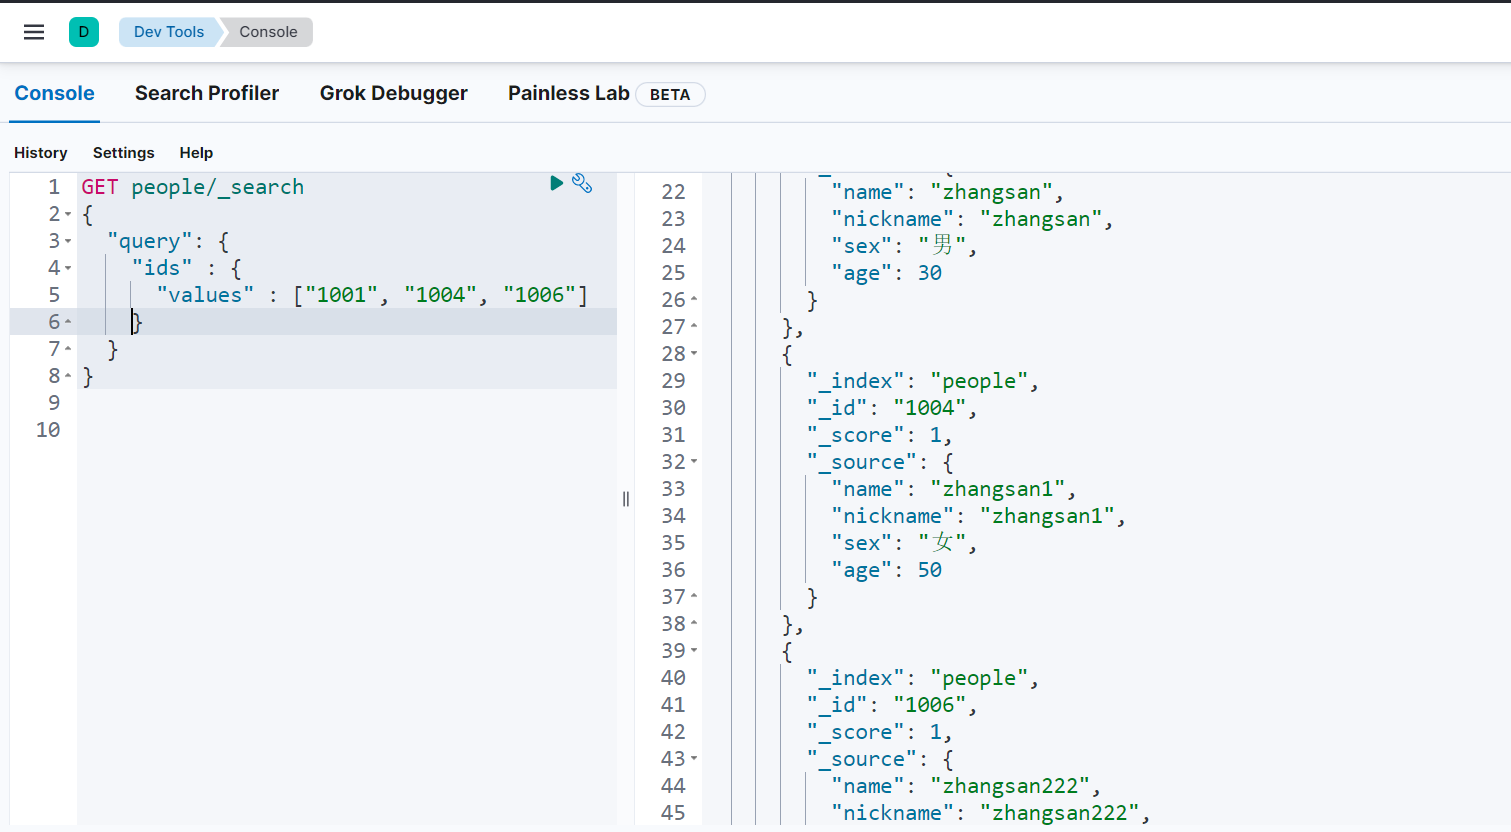Click the Console breadcrumb
This screenshot has height=832, width=1511.
(x=268, y=32)
